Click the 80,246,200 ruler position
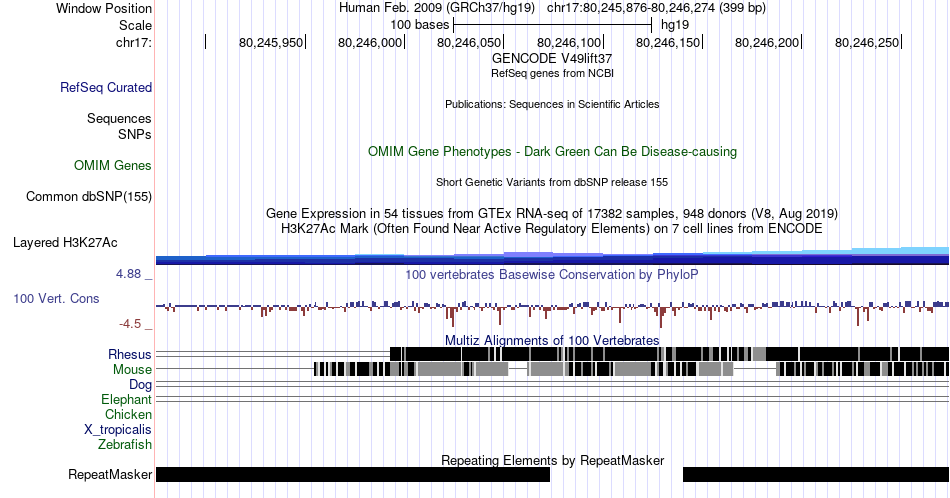This screenshot has height=498, width=950. [x=768, y=42]
